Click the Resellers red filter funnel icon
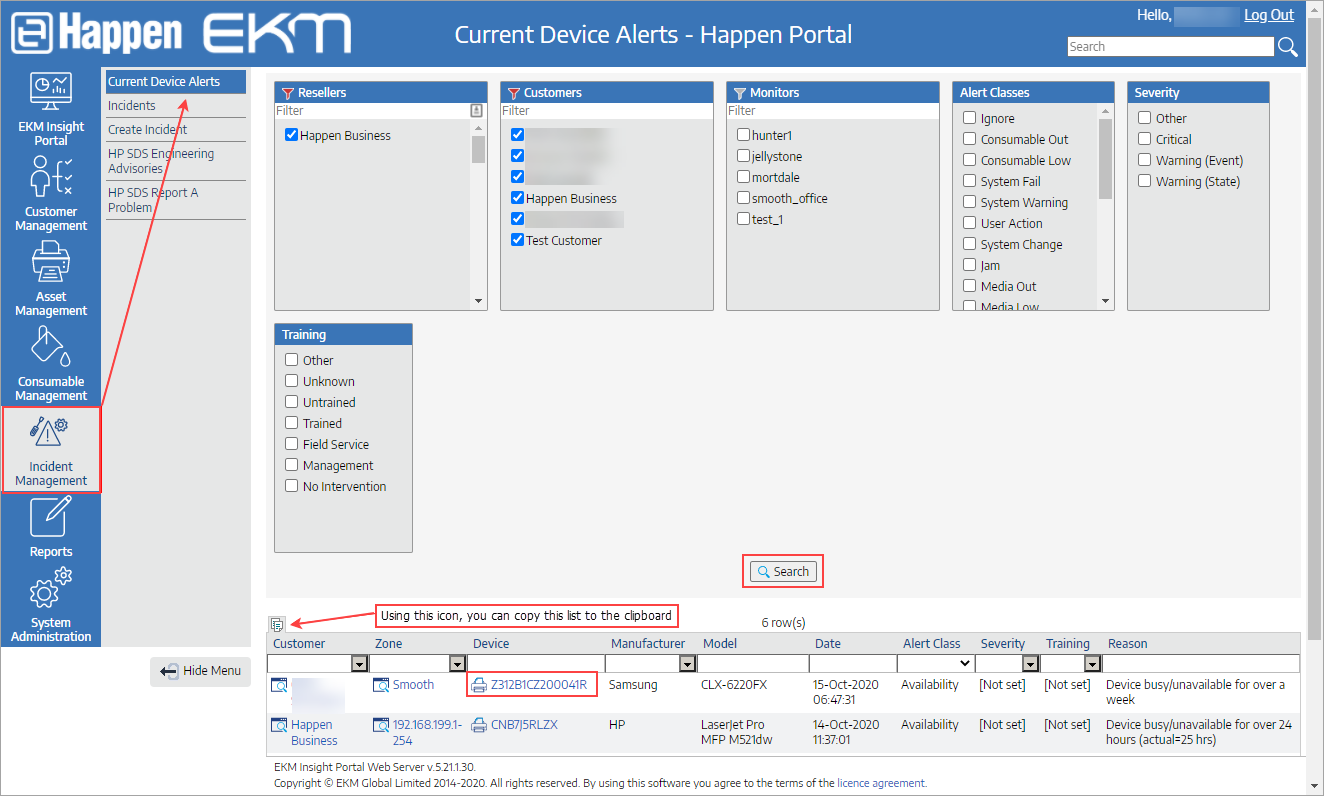1324x796 pixels. (288, 93)
